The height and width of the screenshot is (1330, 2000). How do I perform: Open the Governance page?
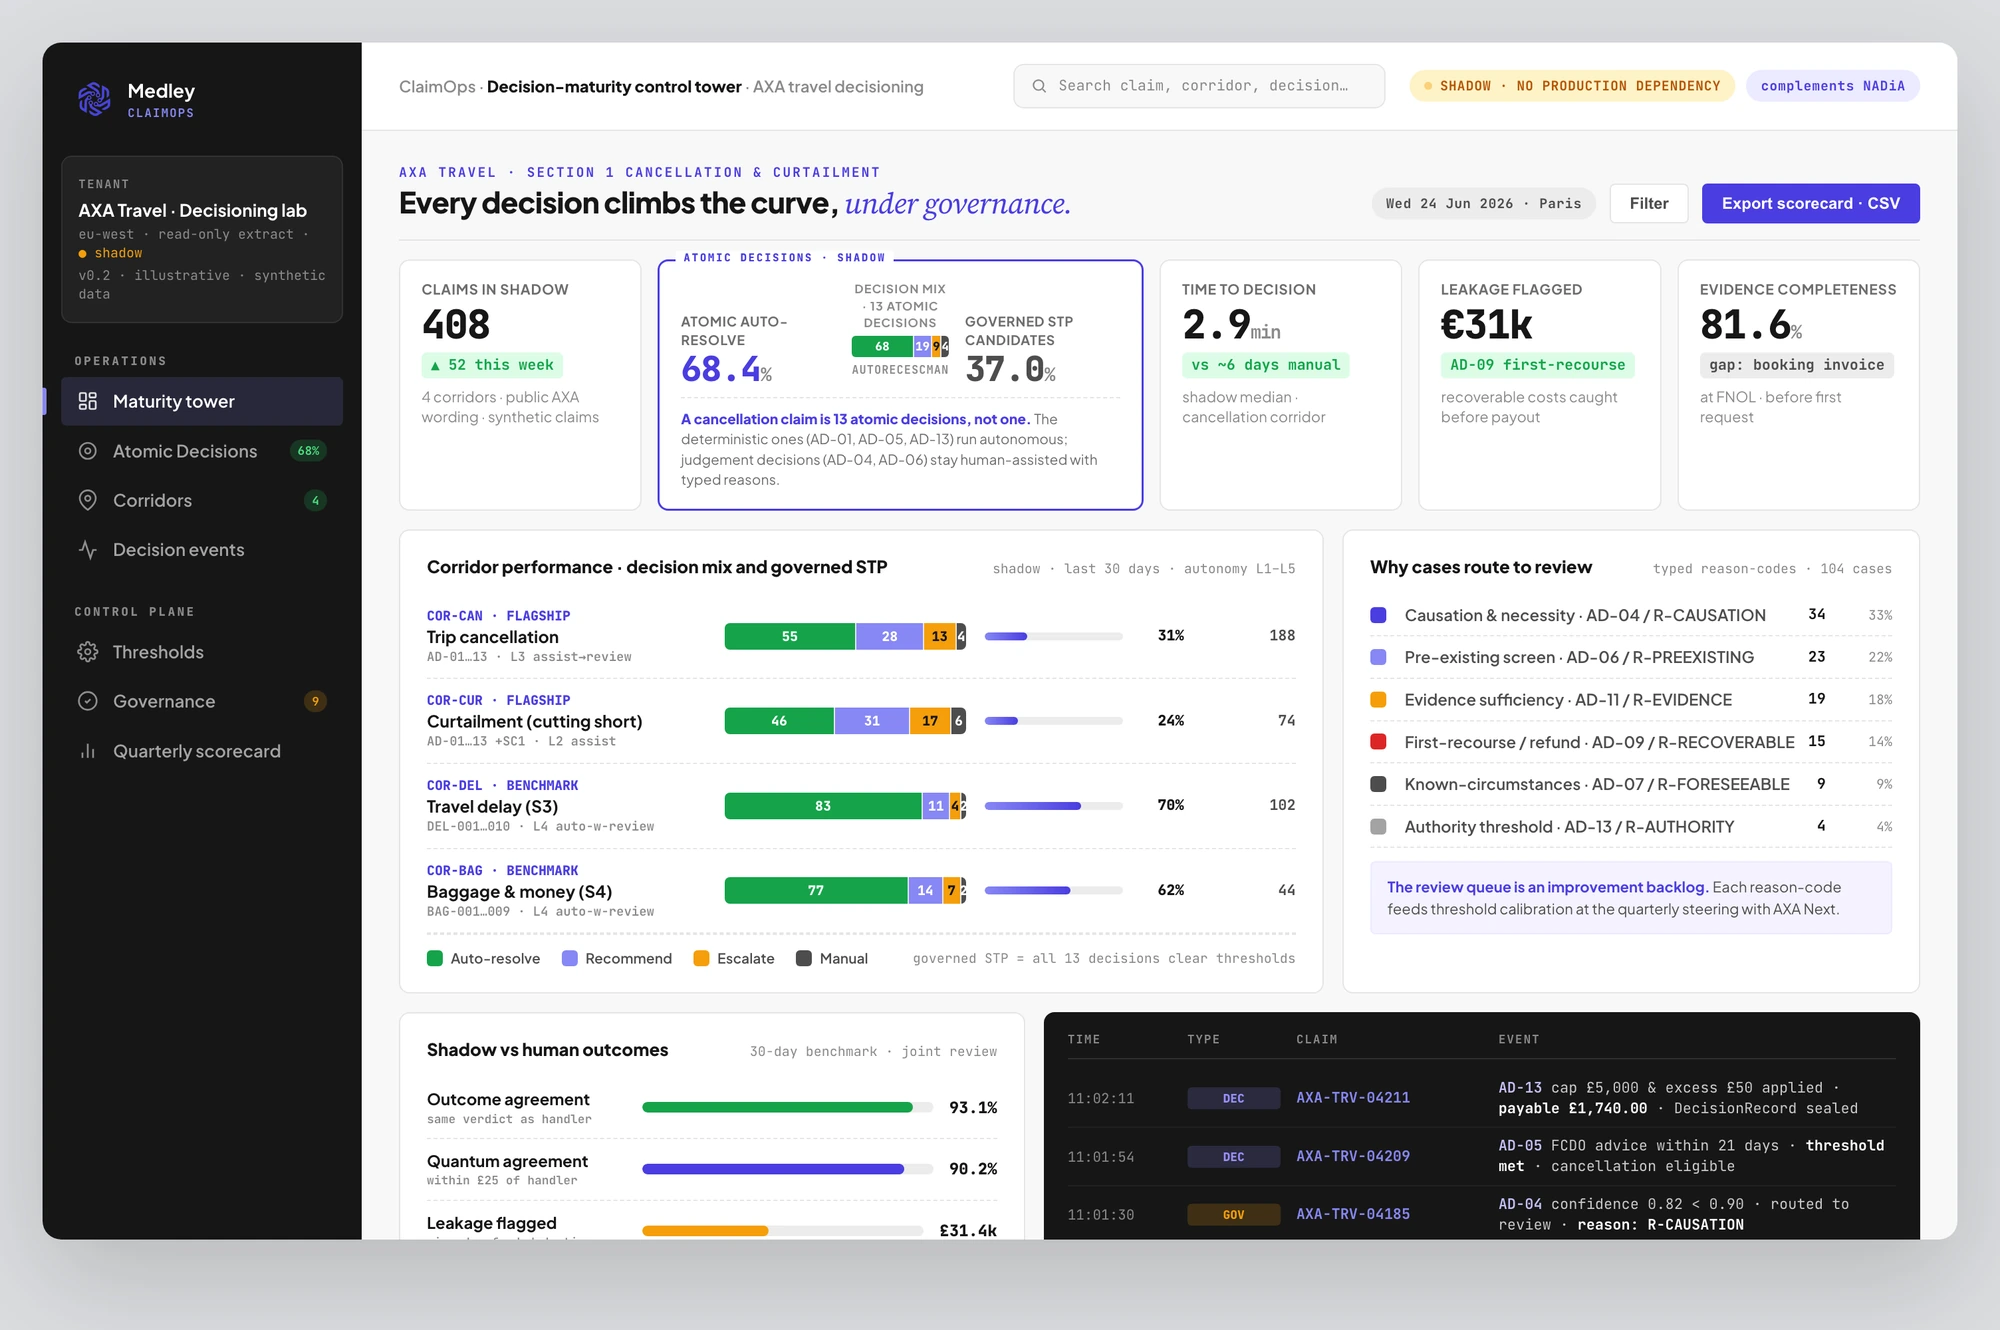[202, 701]
